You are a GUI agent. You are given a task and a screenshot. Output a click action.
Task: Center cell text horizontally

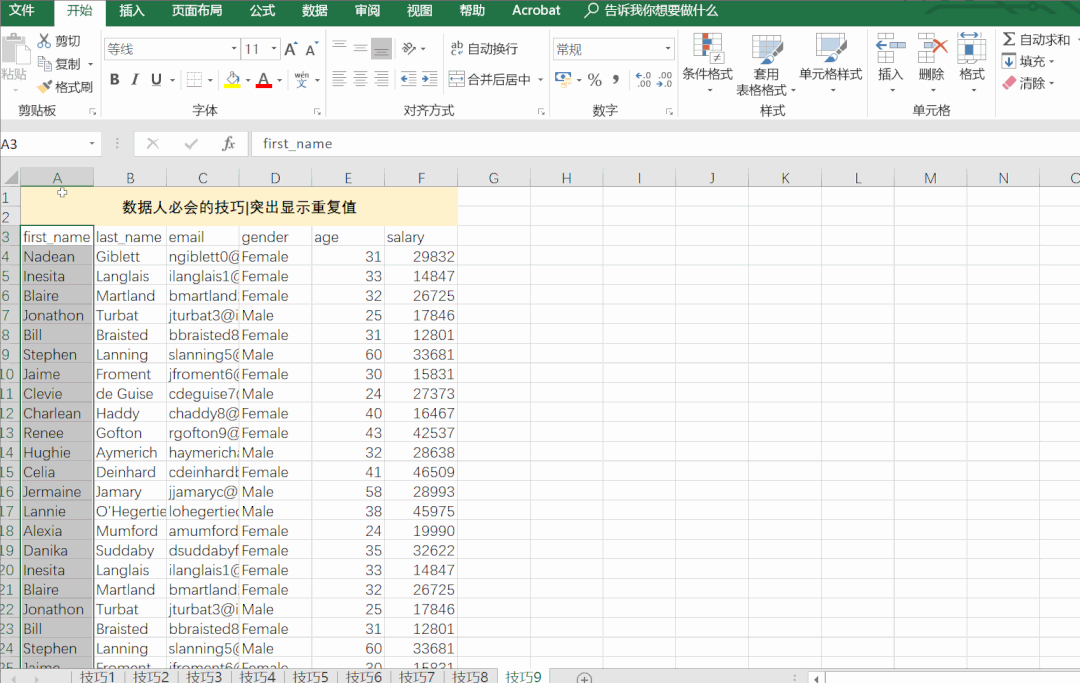(360, 78)
